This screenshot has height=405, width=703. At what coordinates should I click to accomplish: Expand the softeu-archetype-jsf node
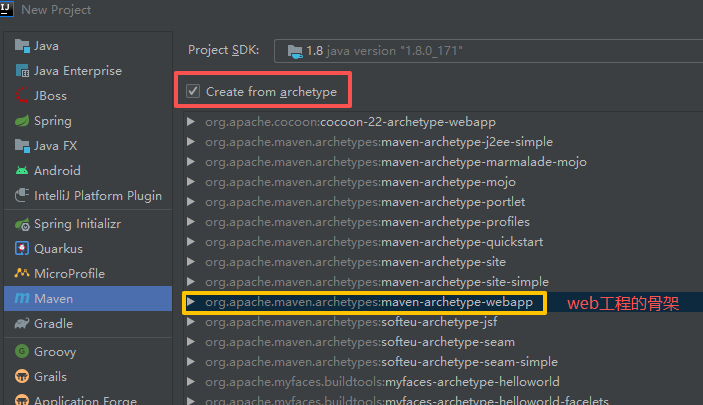coord(191,322)
